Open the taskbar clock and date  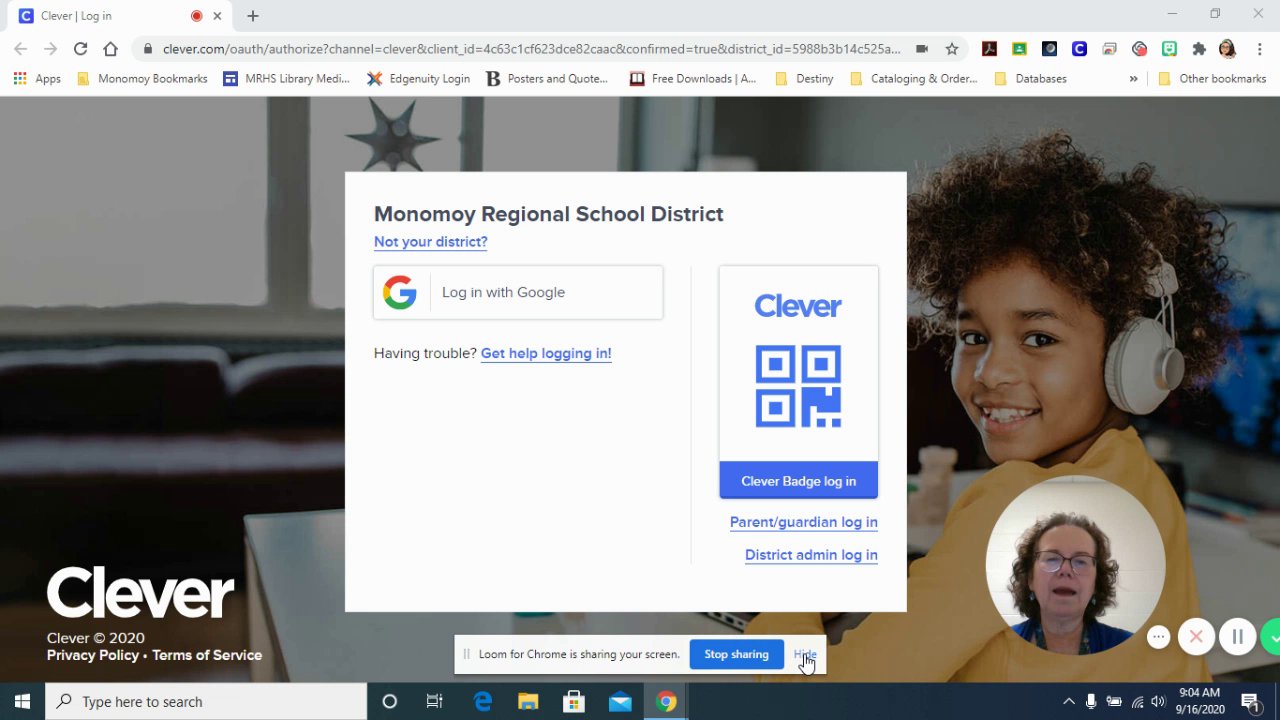[x=1199, y=701]
